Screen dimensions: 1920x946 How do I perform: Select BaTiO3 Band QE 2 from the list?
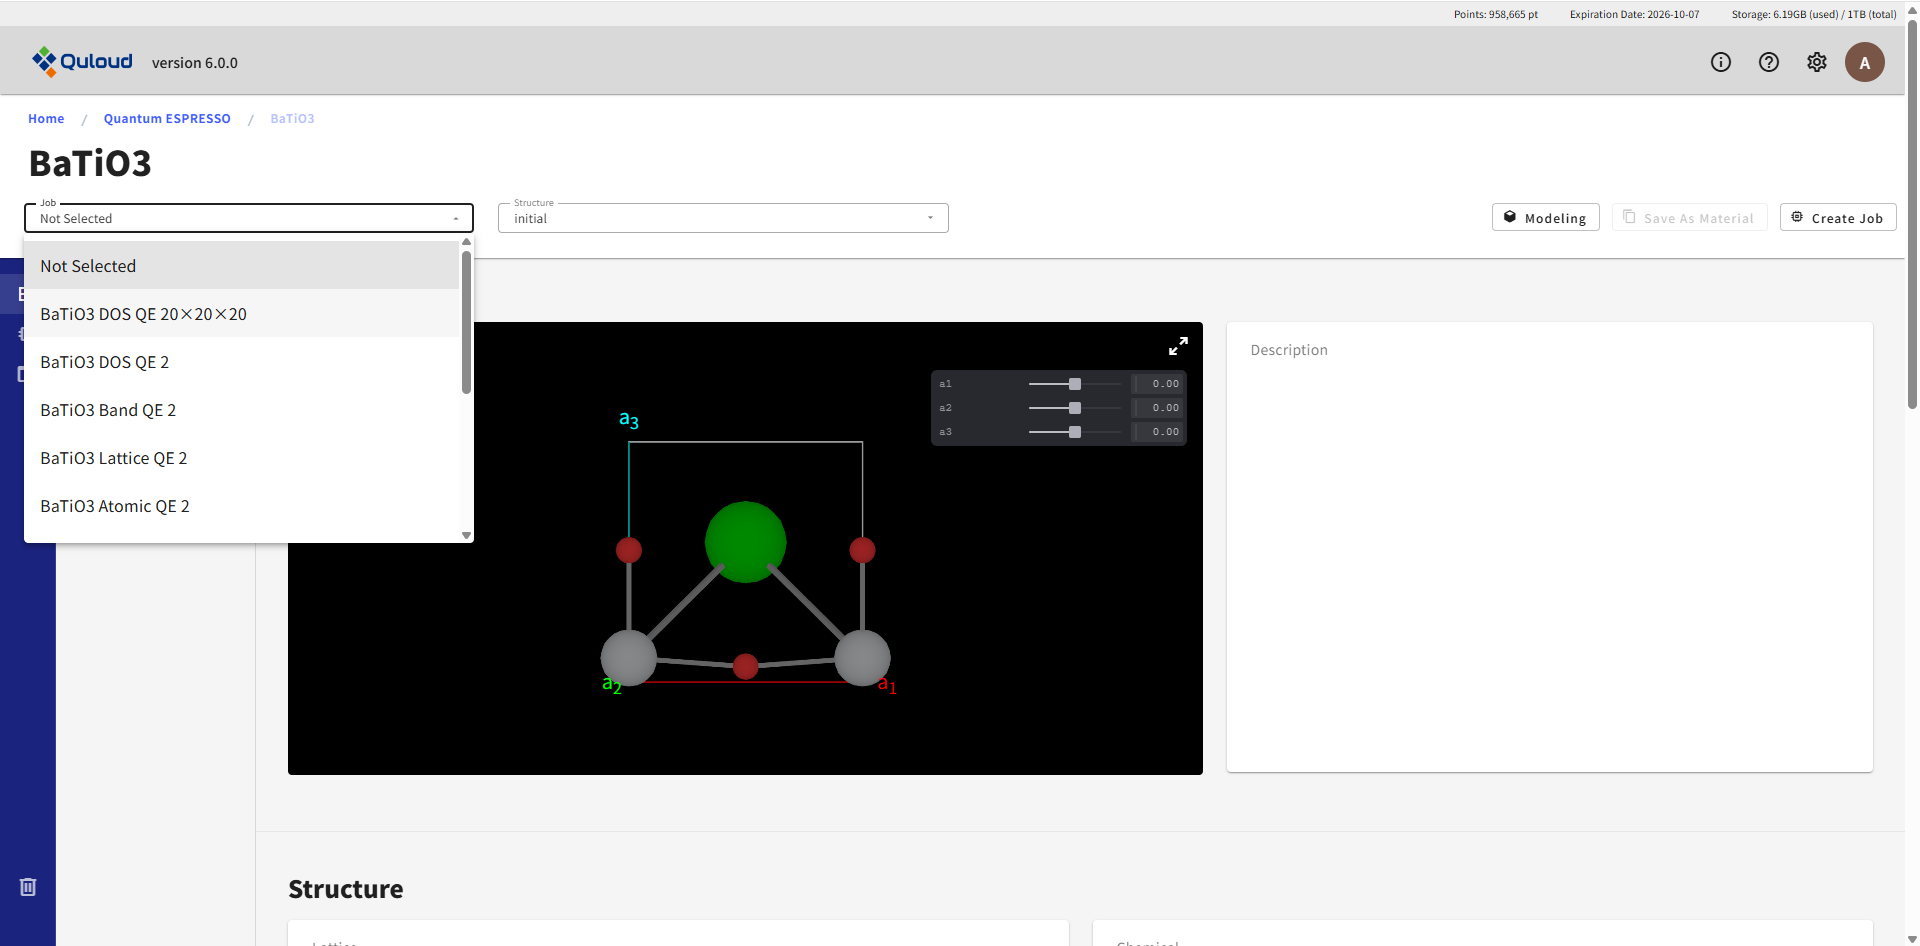point(108,410)
